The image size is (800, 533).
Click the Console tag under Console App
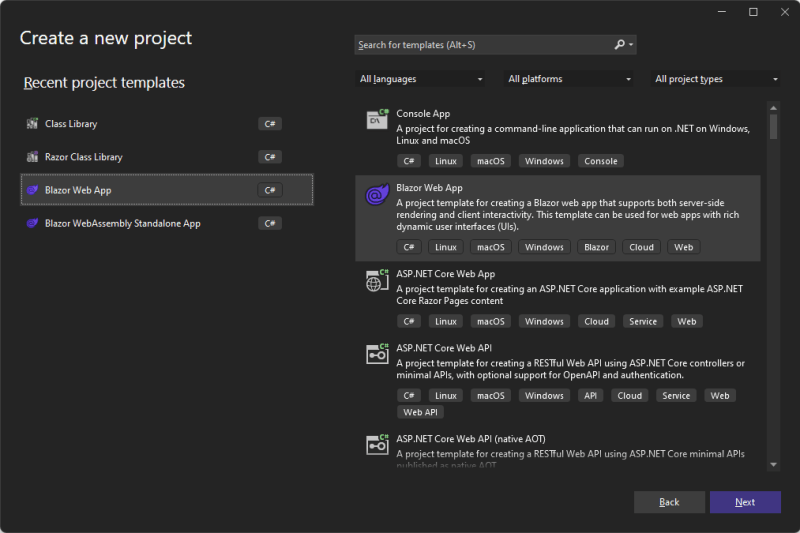601,161
